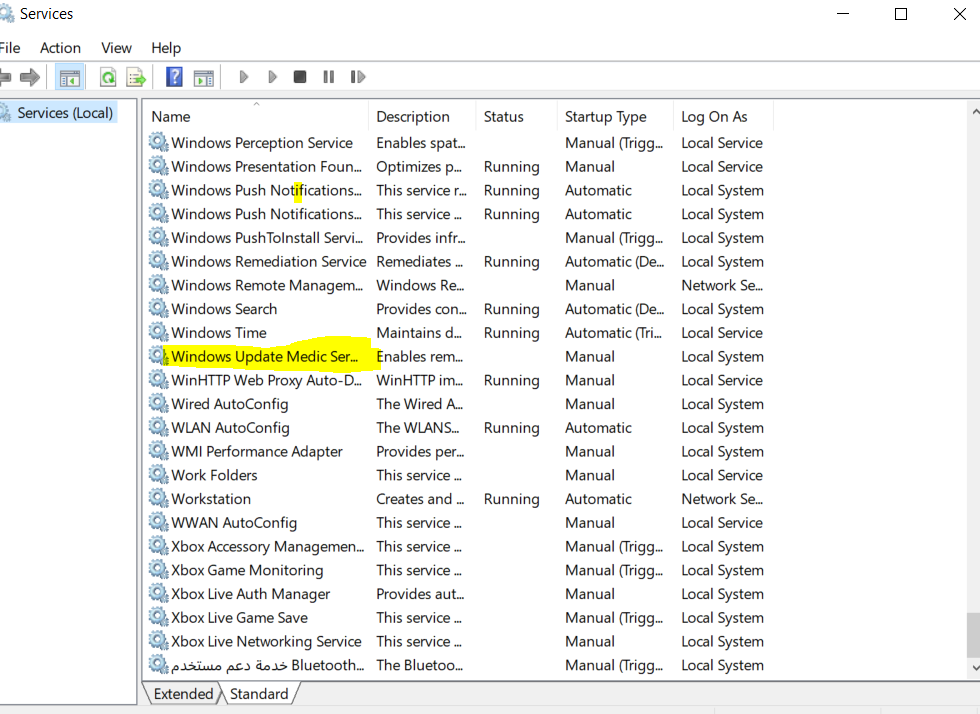Open Help via blue question mark icon
Image resolution: width=980 pixels, height=714 pixels.
pyautogui.click(x=174, y=77)
